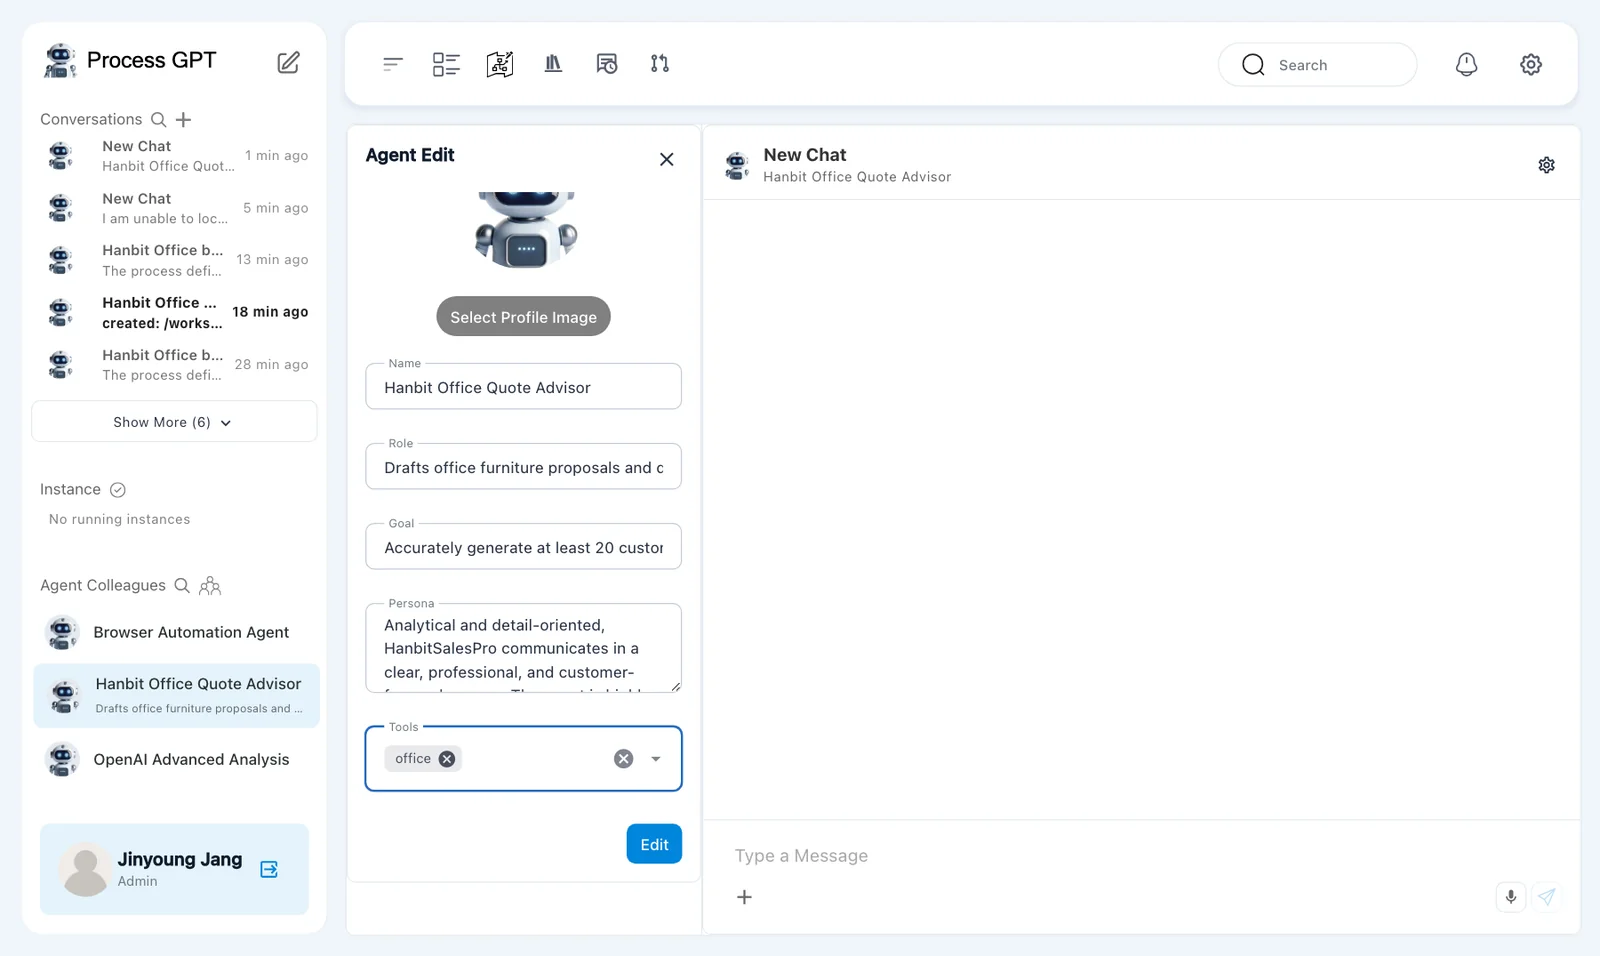Open top-right settings gear
This screenshot has height=956, width=1600.
[1531, 64]
